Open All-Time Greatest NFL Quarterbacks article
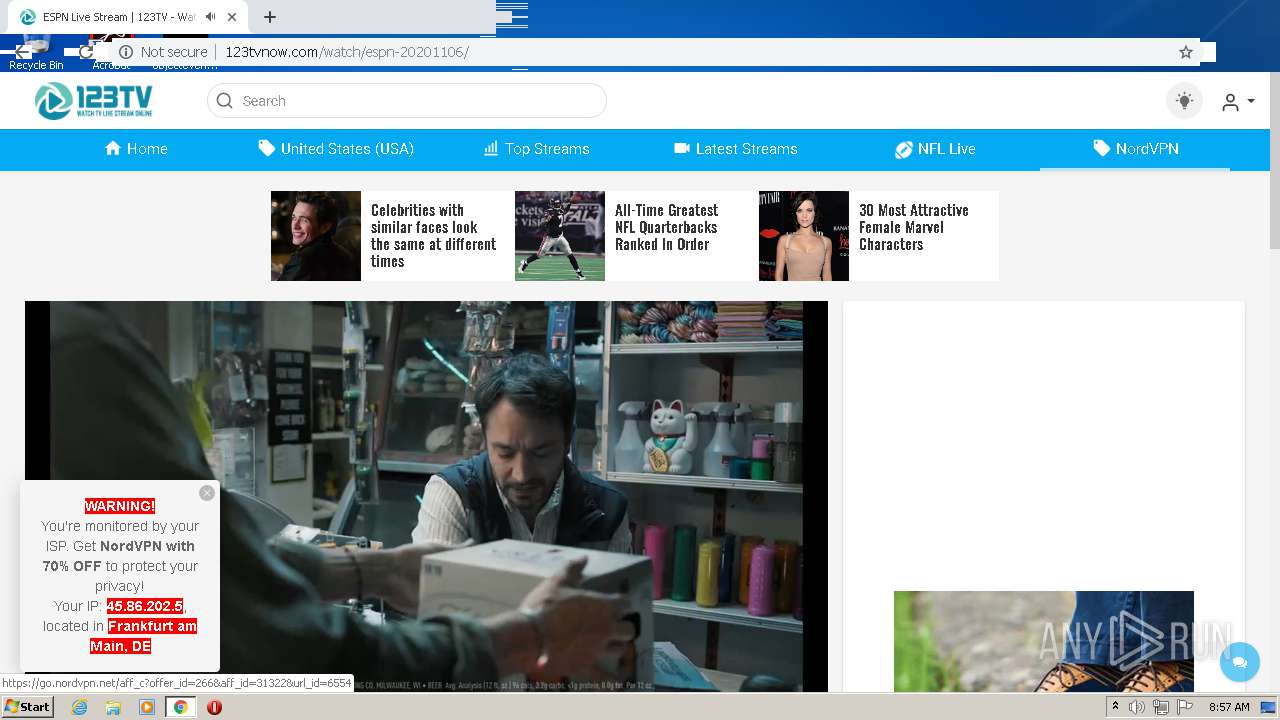 pyautogui.click(x=667, y=227)
